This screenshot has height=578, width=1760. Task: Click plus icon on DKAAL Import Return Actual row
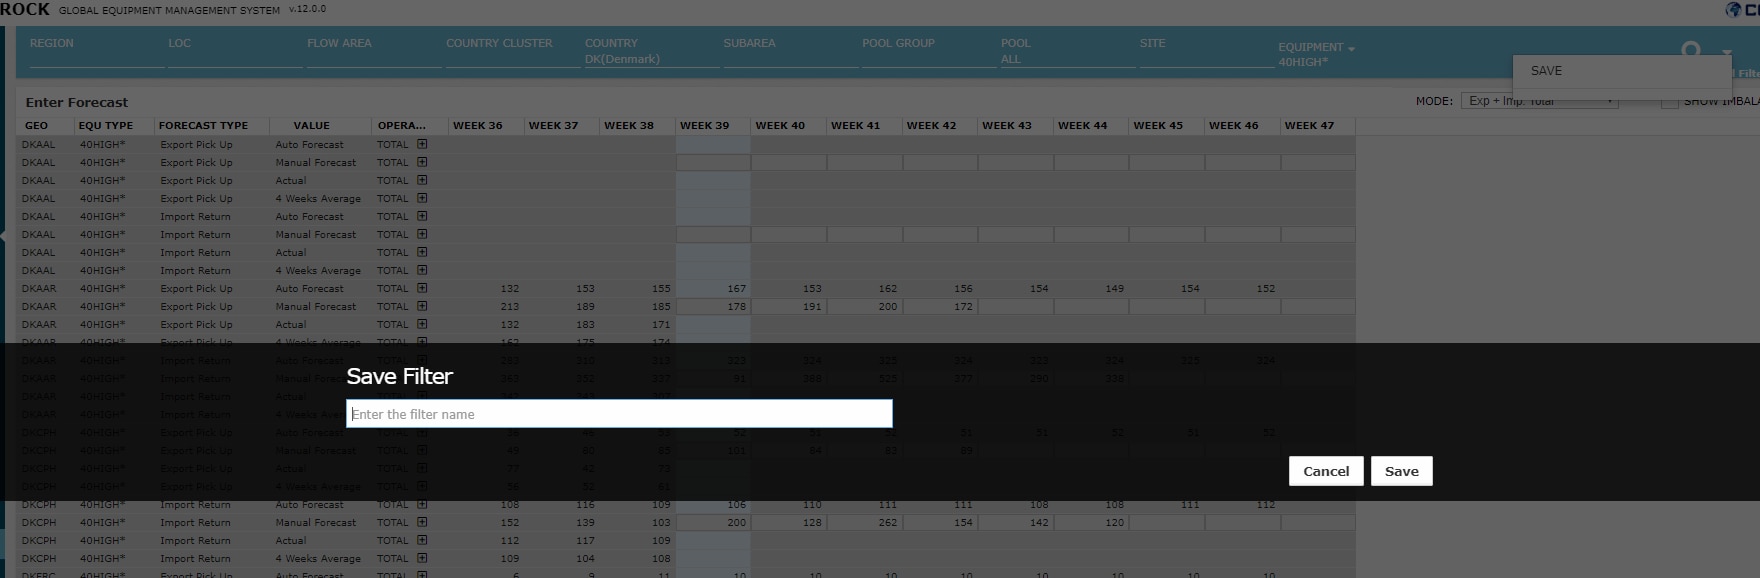point(422,252)
